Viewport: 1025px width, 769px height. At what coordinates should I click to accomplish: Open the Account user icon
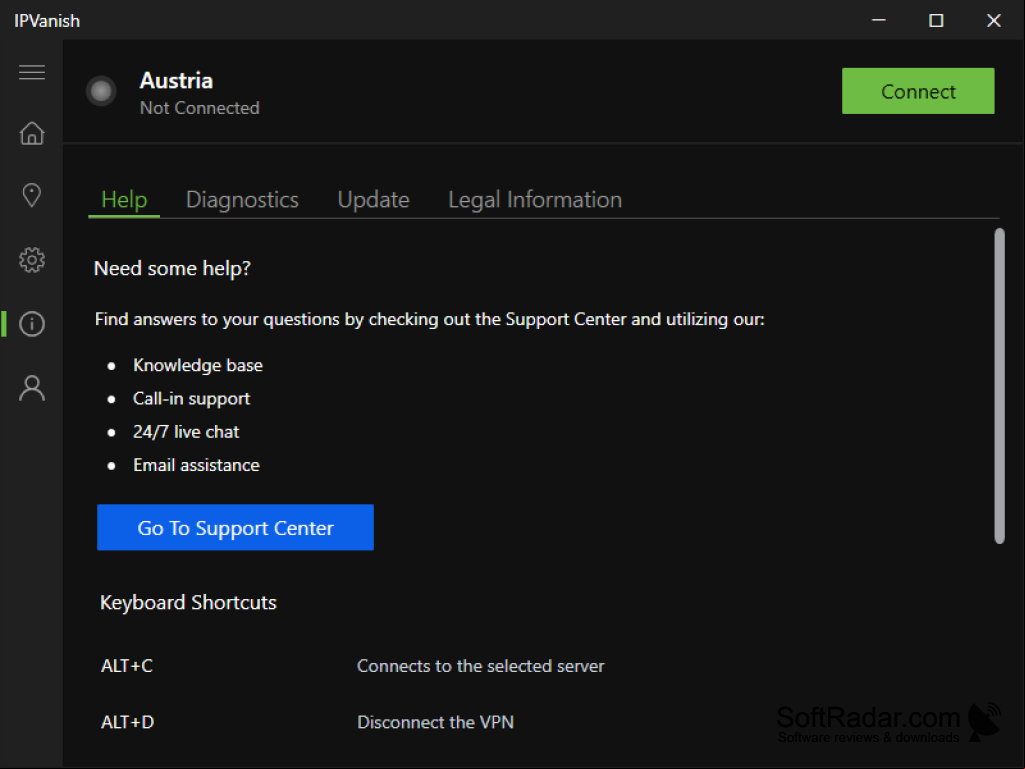pyautogui.click(x=32, y=388)
